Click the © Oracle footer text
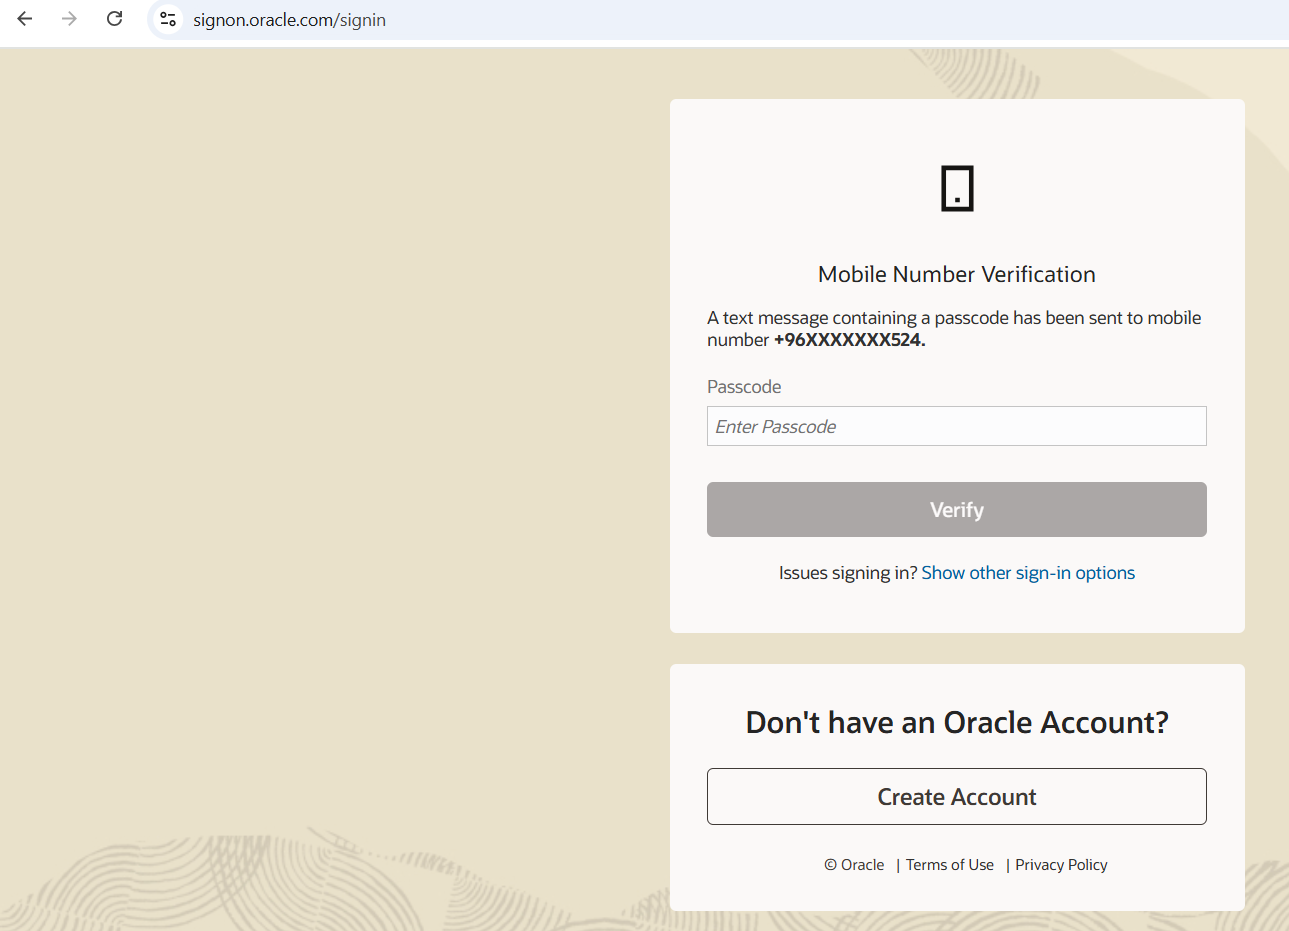Image resolution: width=1289 pixels, height=931 pixels. click(x=854, y=865)
